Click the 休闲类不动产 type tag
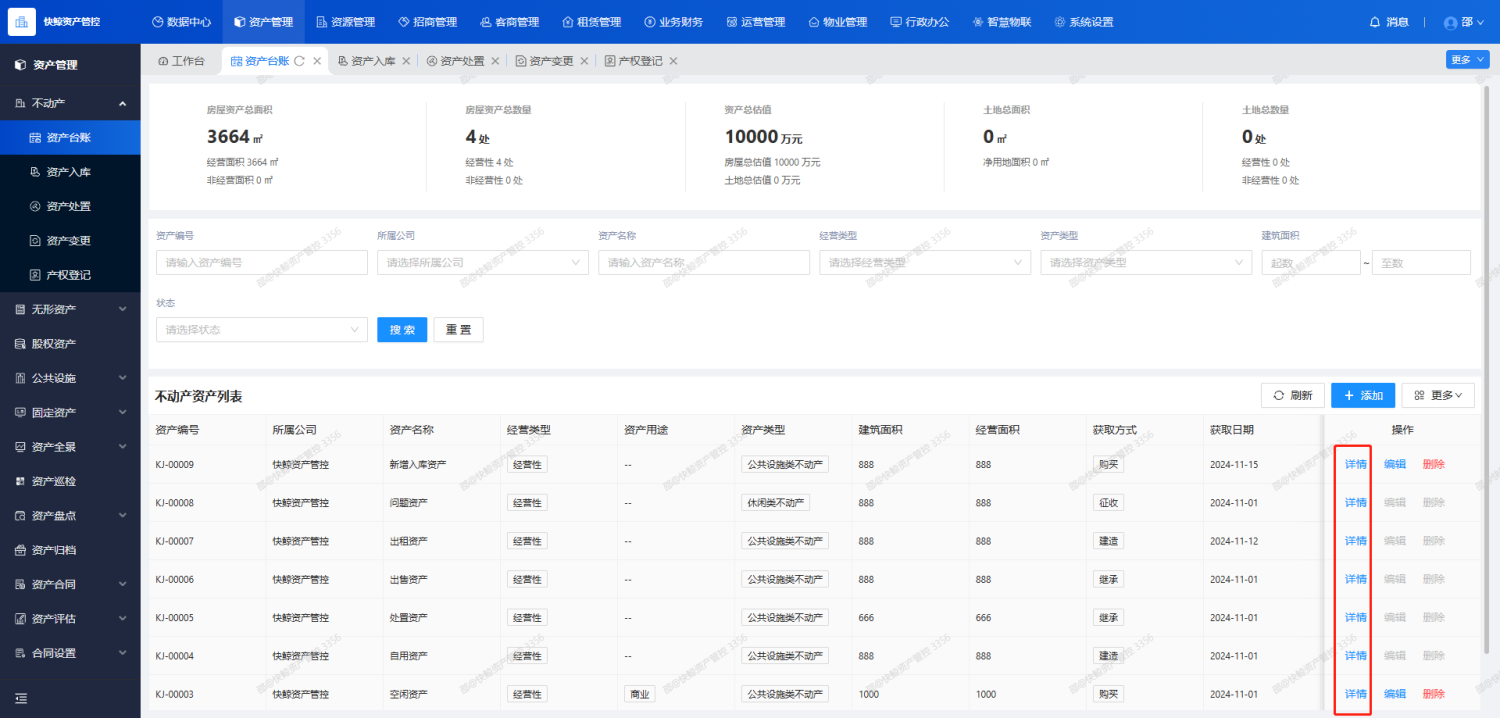The width and height of the screenshot is (1500, 718). (775, 503)
